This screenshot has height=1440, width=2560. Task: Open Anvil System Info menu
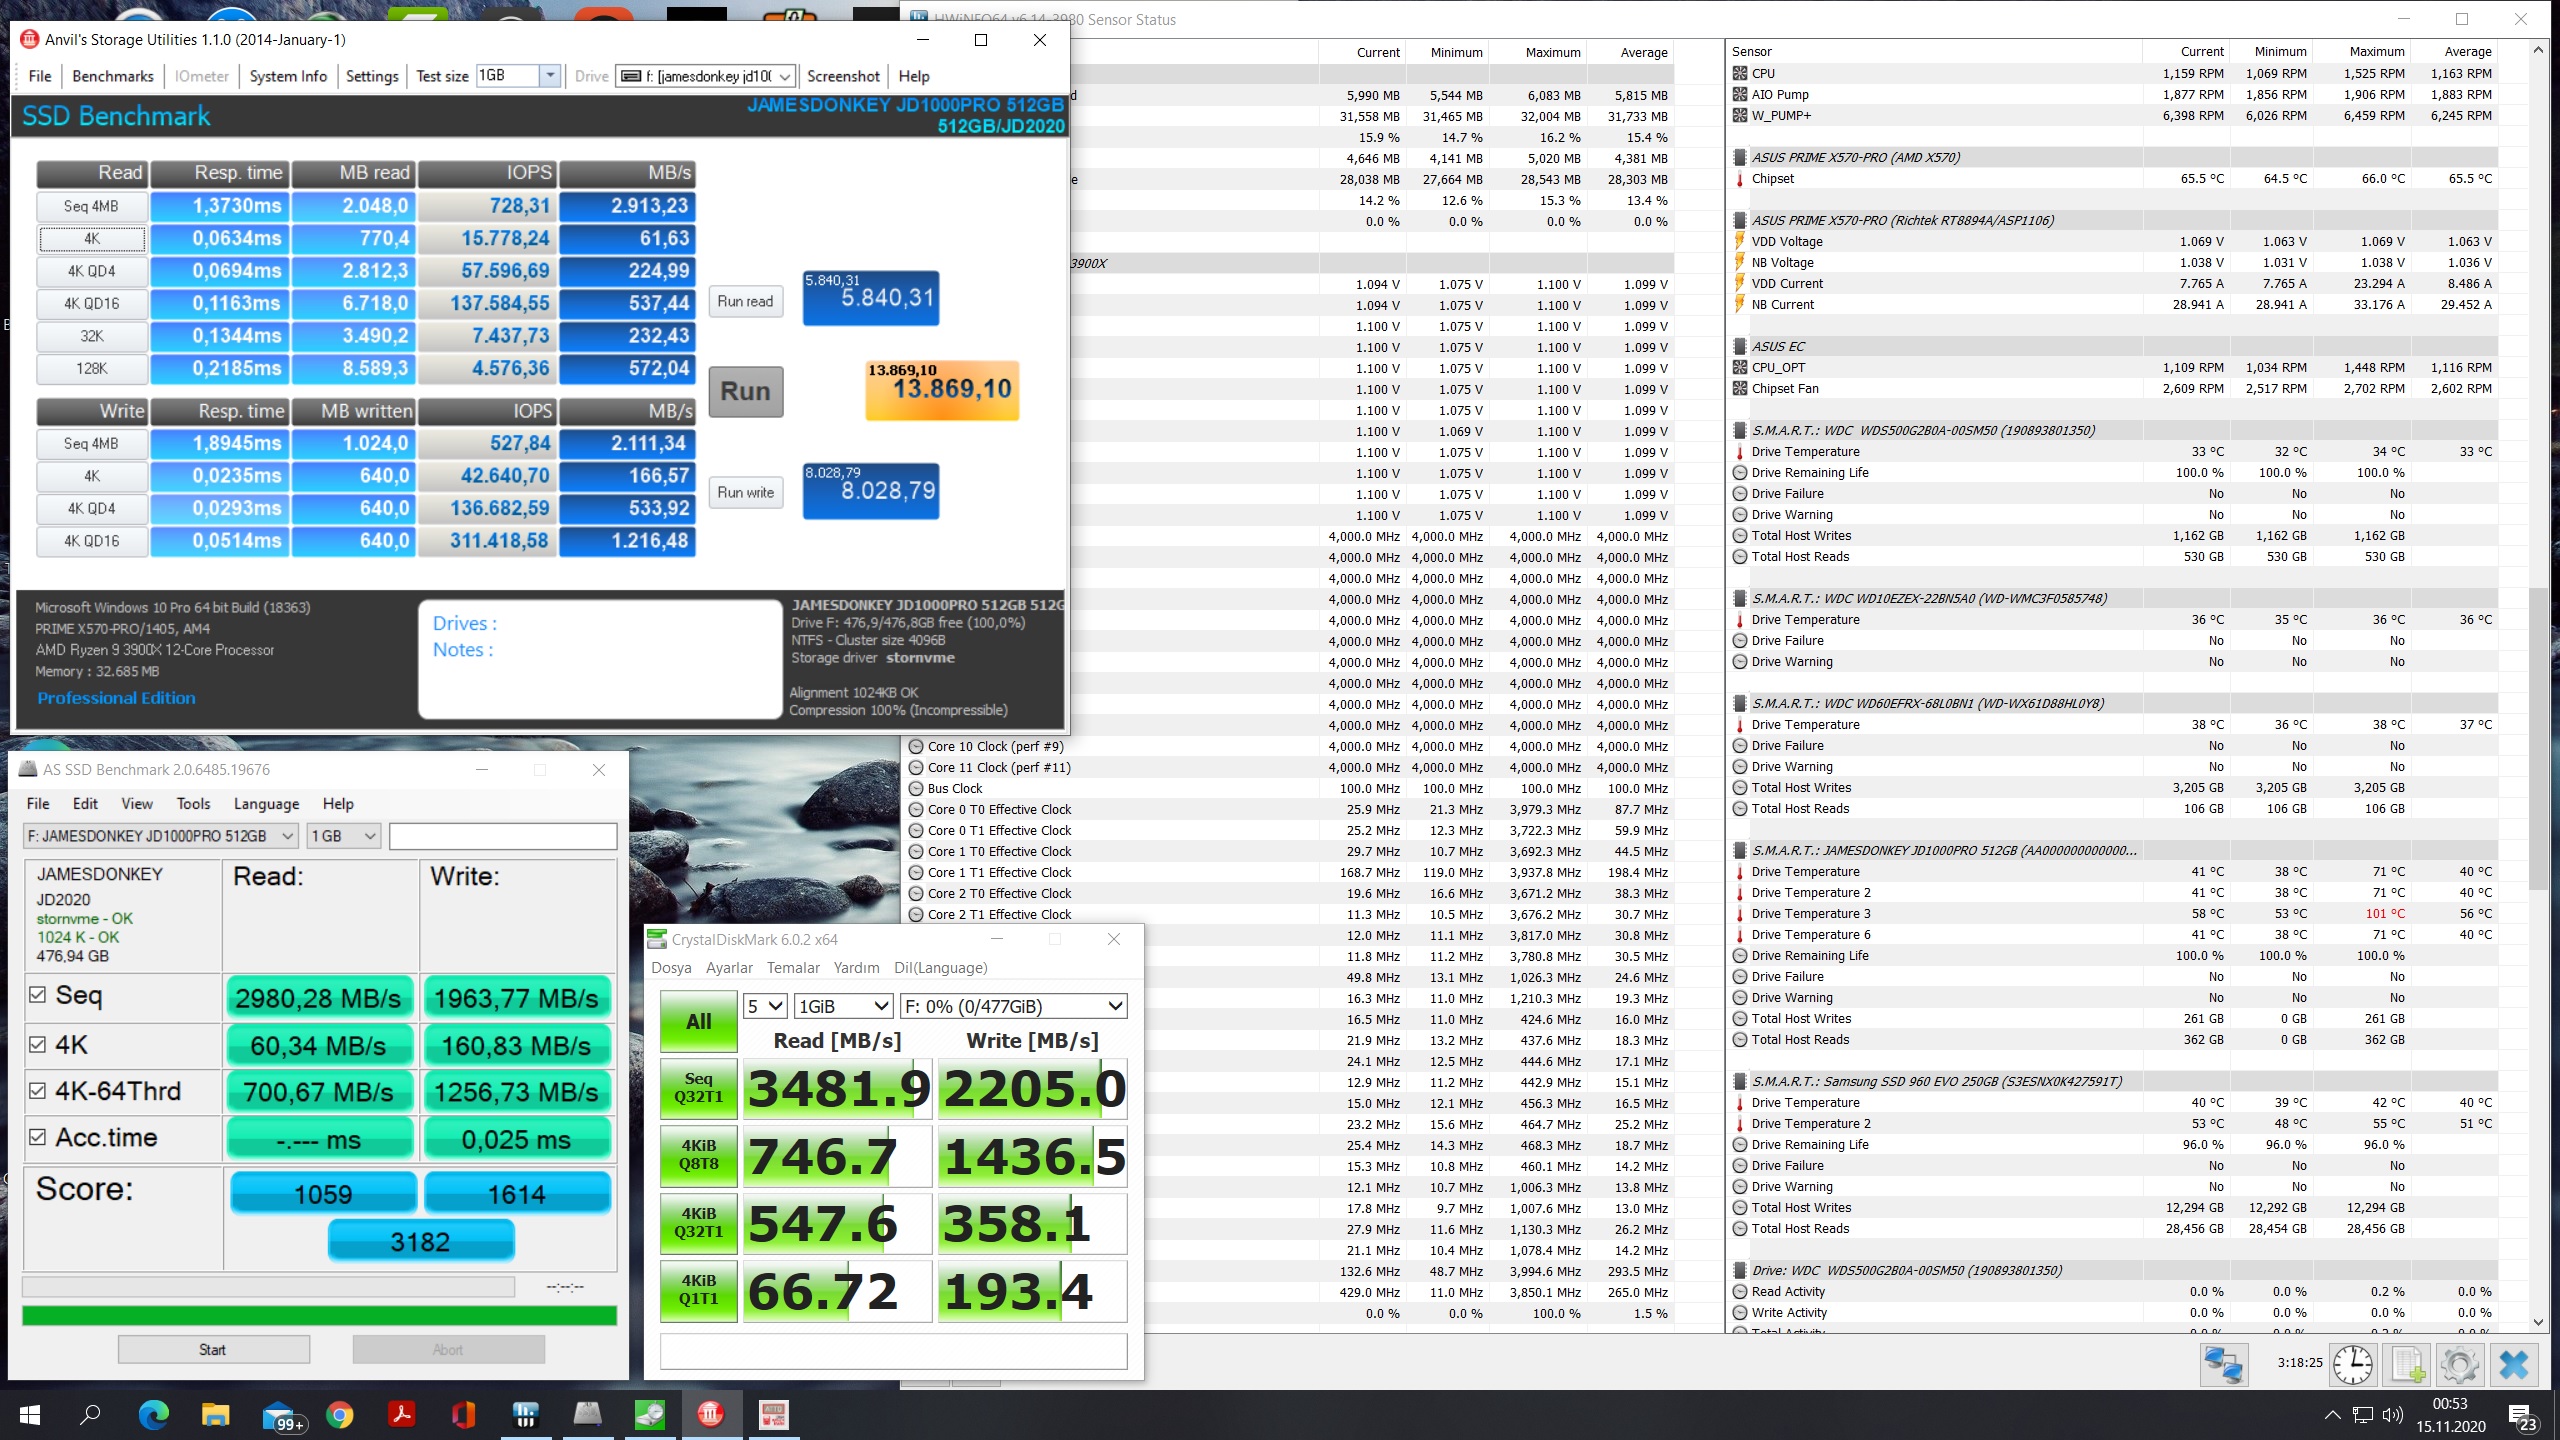pyautogui.click(x=288, y=76)
